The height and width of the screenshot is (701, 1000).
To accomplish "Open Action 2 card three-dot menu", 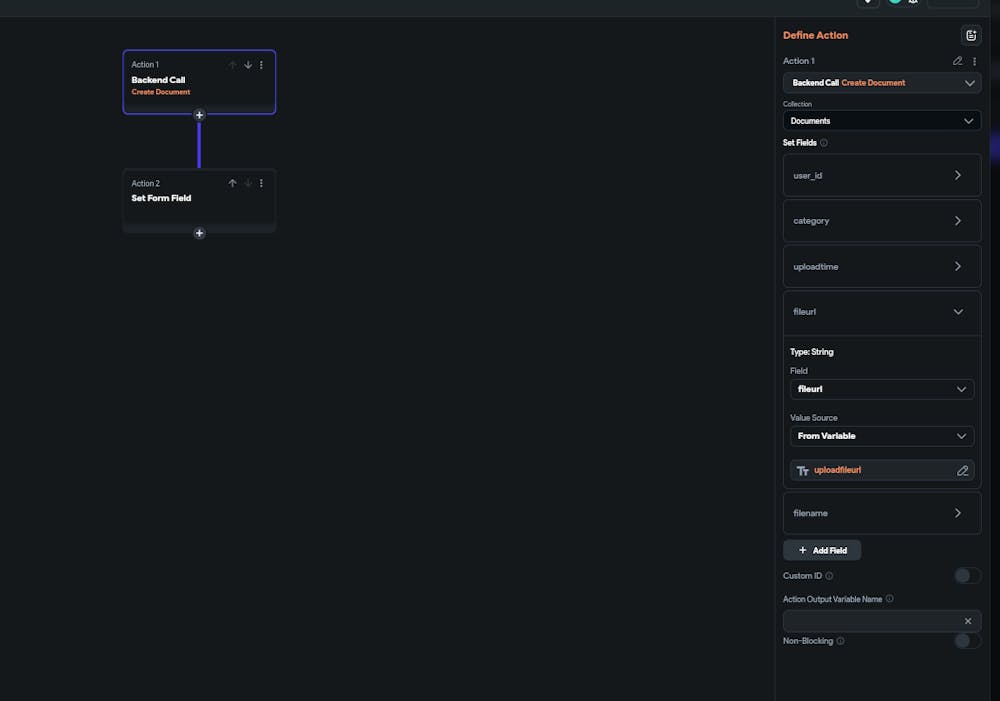I will point(261,183).
